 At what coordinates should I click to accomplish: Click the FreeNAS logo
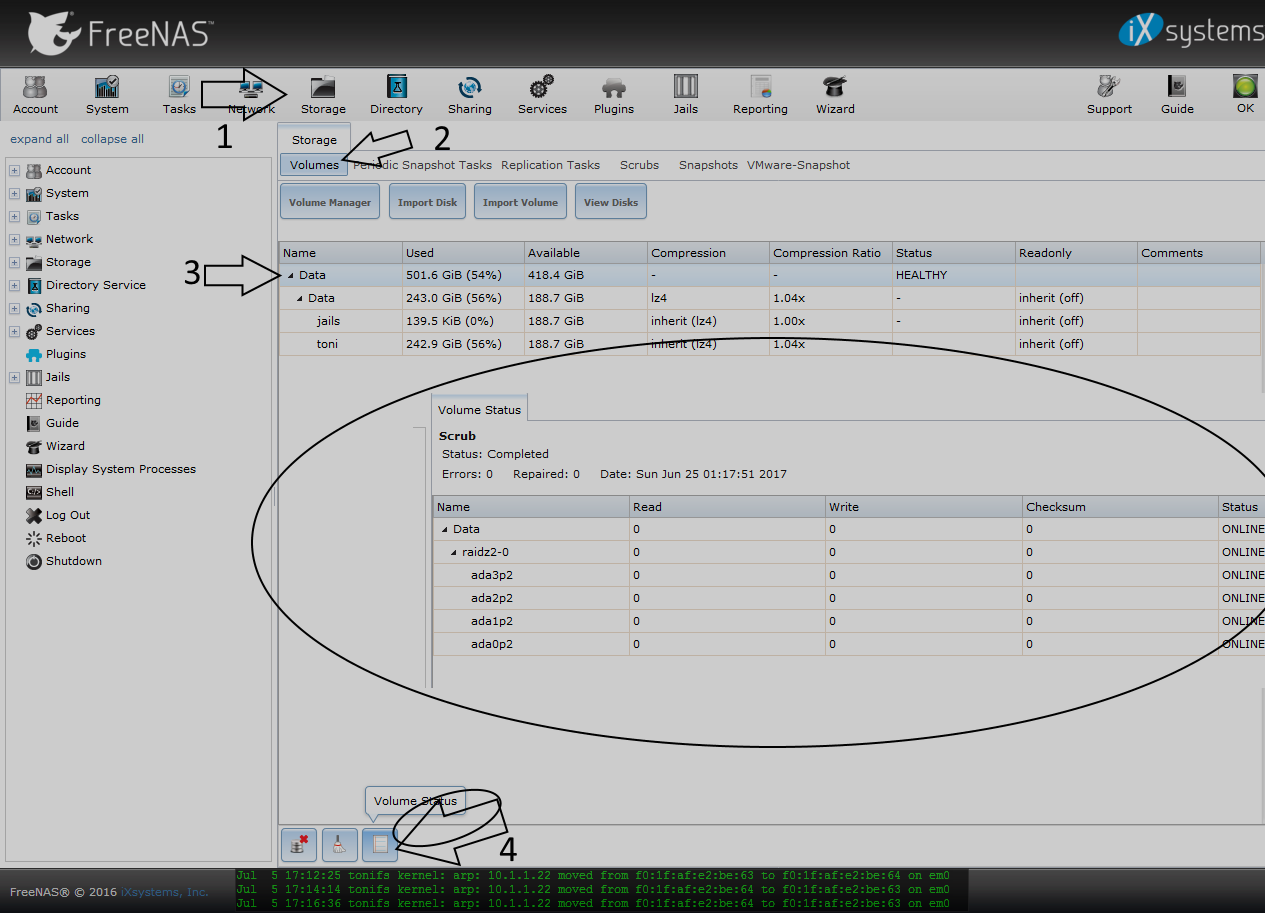[120, 33]
